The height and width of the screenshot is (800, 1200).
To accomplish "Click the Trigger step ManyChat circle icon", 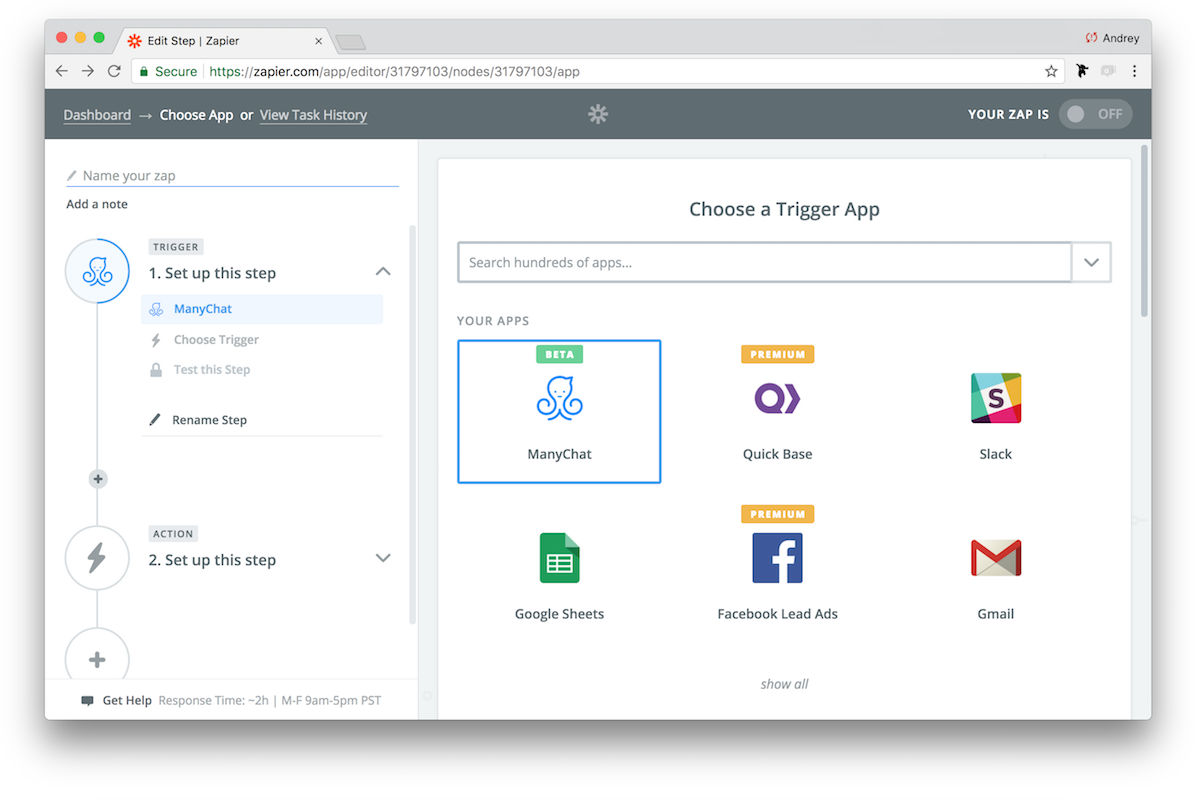I will pyautogui.click(x=97, y=271).
